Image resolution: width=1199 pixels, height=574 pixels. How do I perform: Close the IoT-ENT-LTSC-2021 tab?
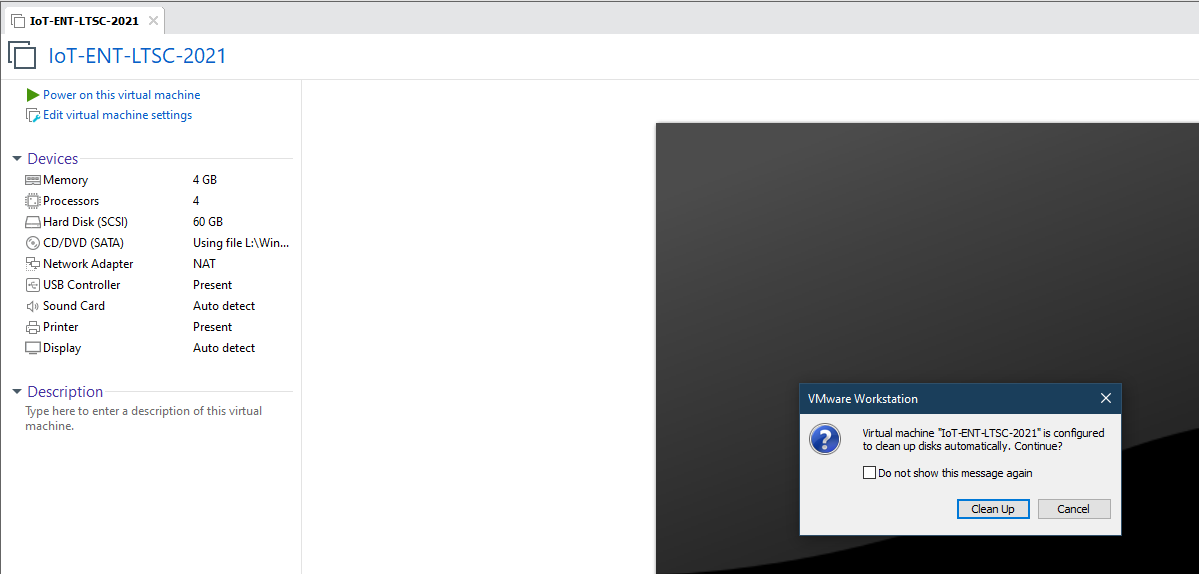pyautogui.click(x=153, y=21)
